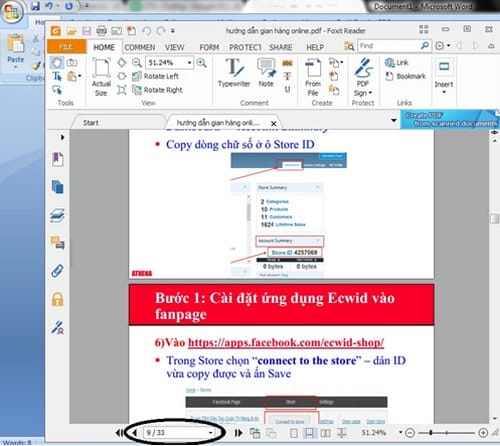Image resolution: width=500 pixels, height=446 pixels.
Task: Open the PDF Sign tool
Action: 363,77
